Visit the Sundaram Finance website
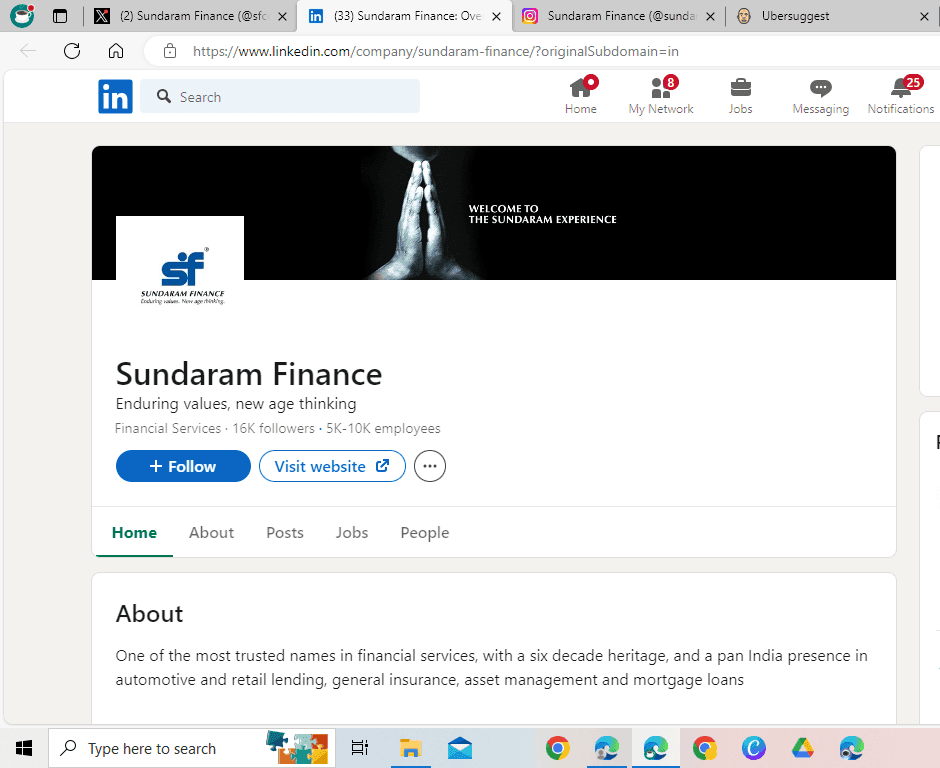Image resolution: width=940 pixels, height=768 pixels. [x=331, y=466]
